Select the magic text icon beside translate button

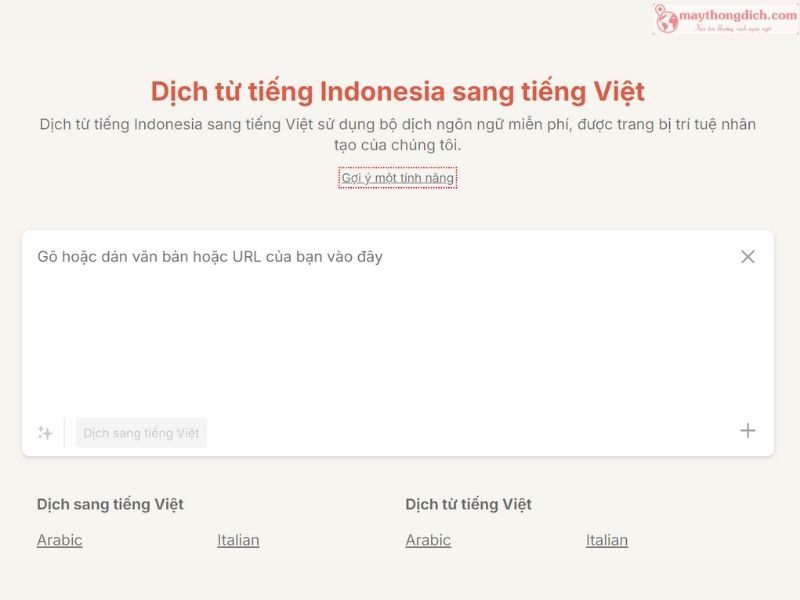44,432
